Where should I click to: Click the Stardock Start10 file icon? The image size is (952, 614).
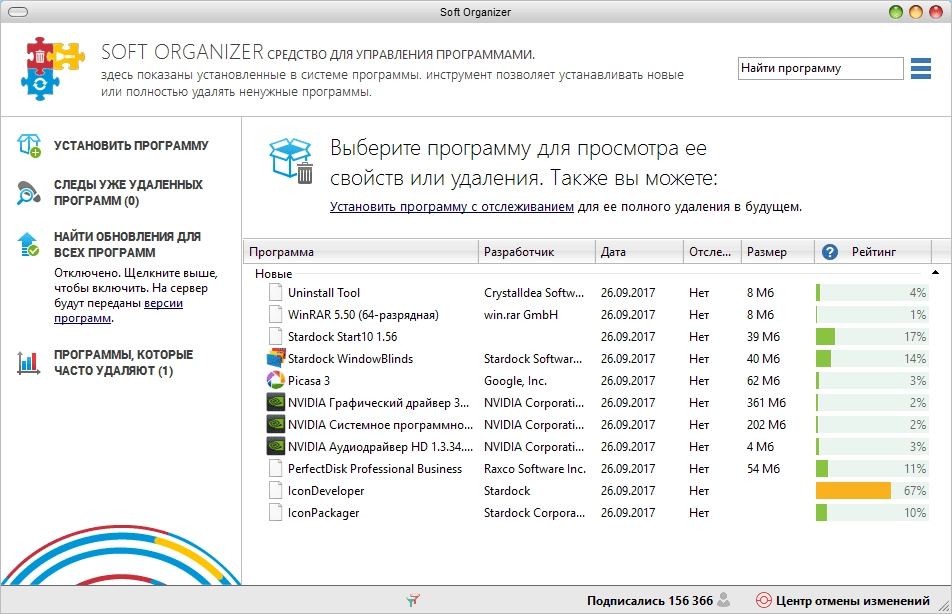(276, 336)
